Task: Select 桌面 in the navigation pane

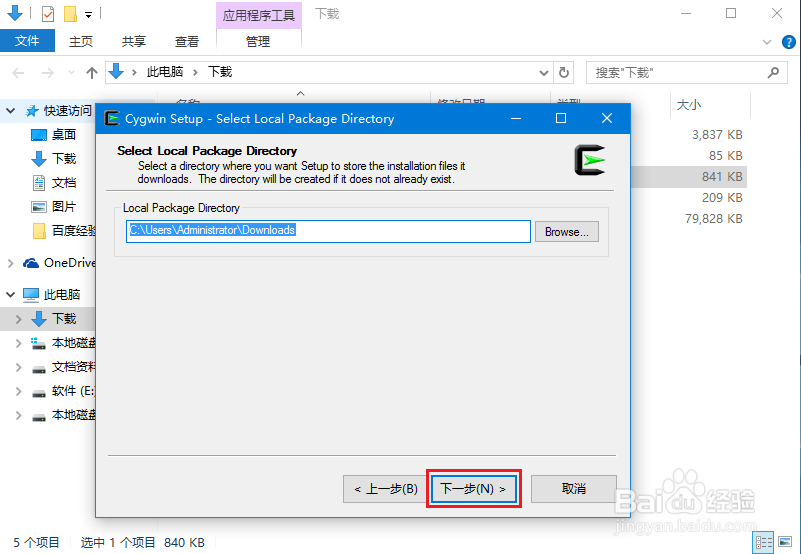Action: tap(63, 134)
